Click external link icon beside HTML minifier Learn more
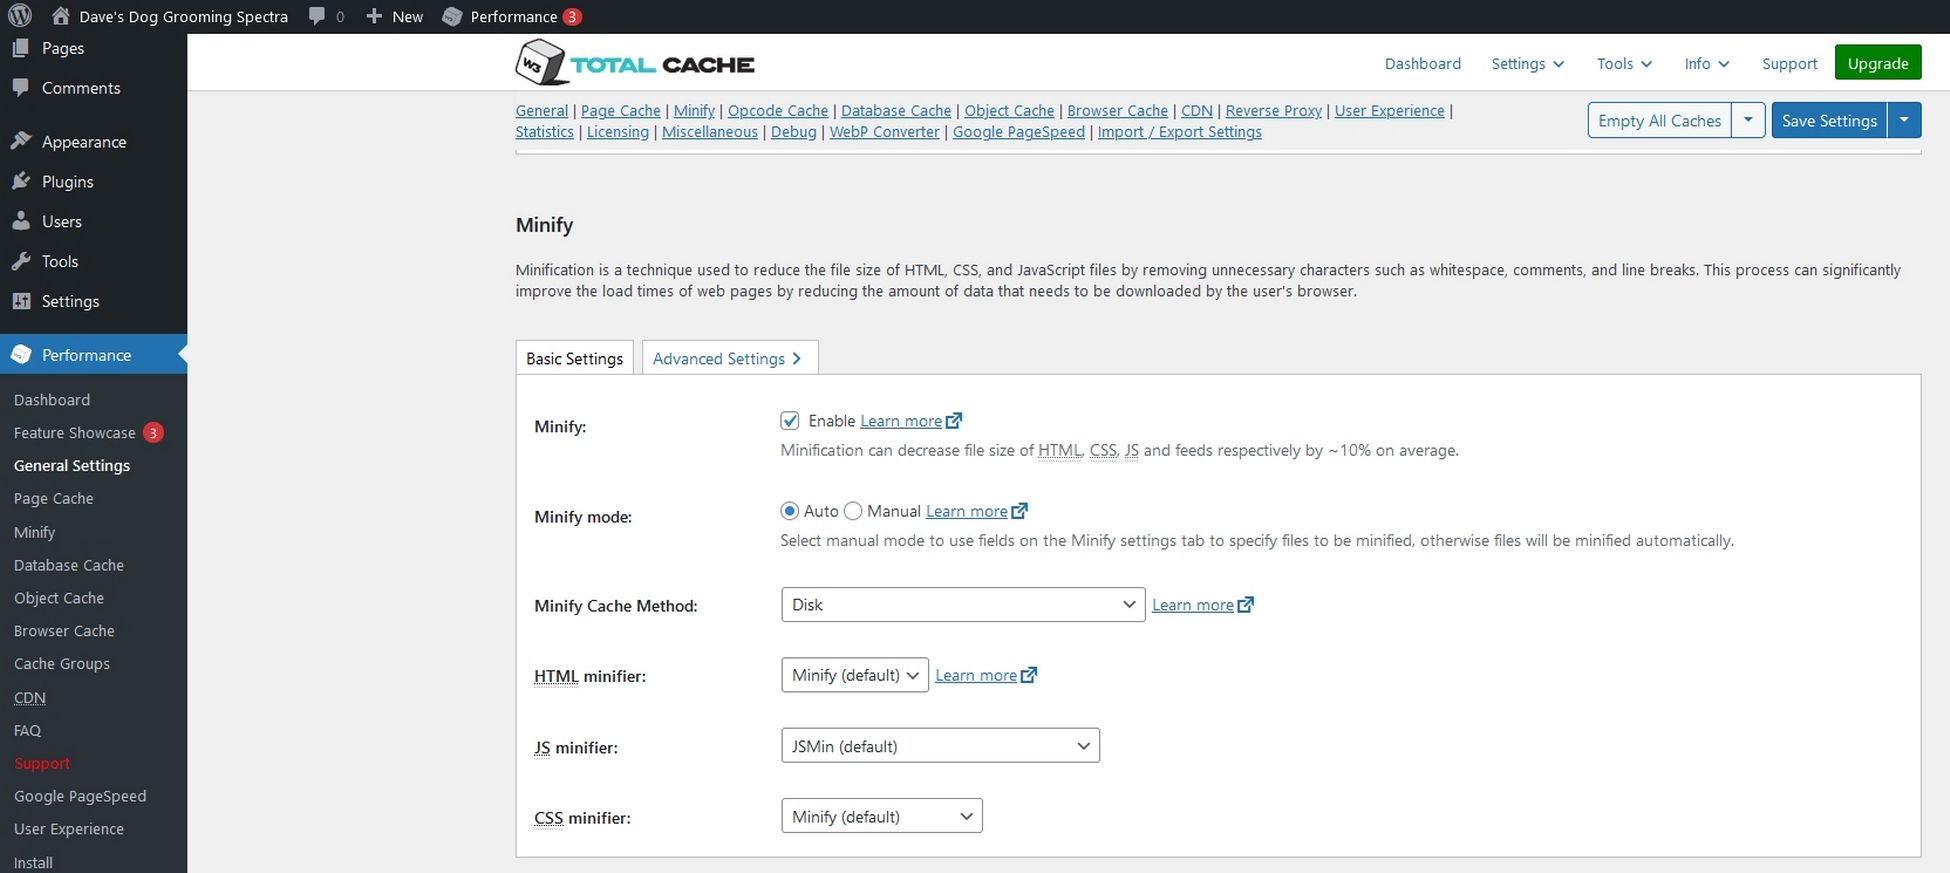 1029,675
